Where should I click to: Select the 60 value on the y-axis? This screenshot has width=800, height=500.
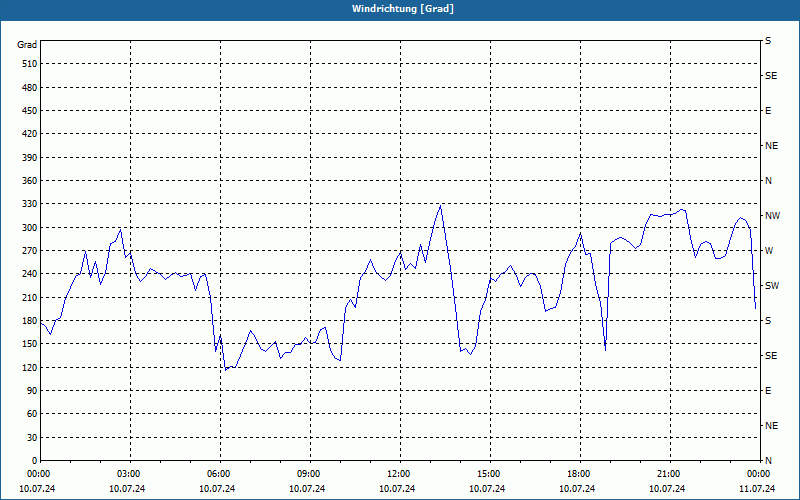[x=32, y=413]
